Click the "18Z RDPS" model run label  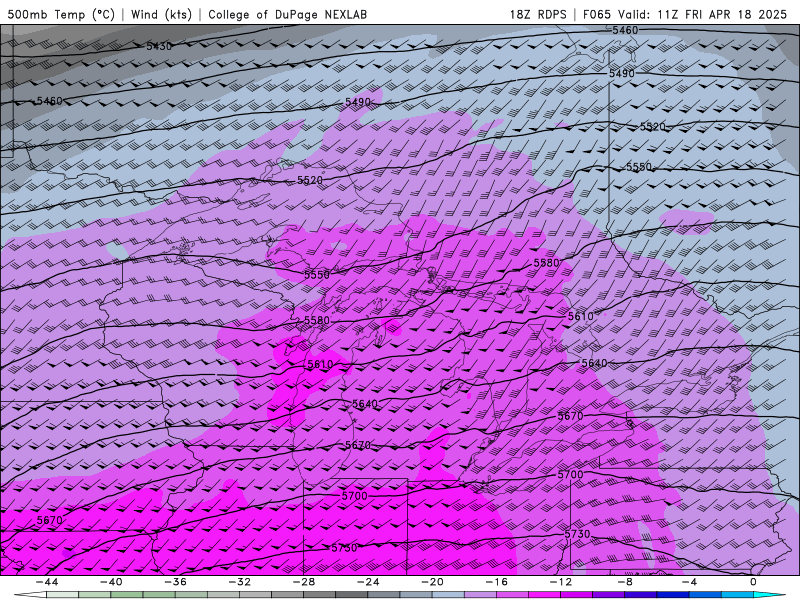(538, 14)
